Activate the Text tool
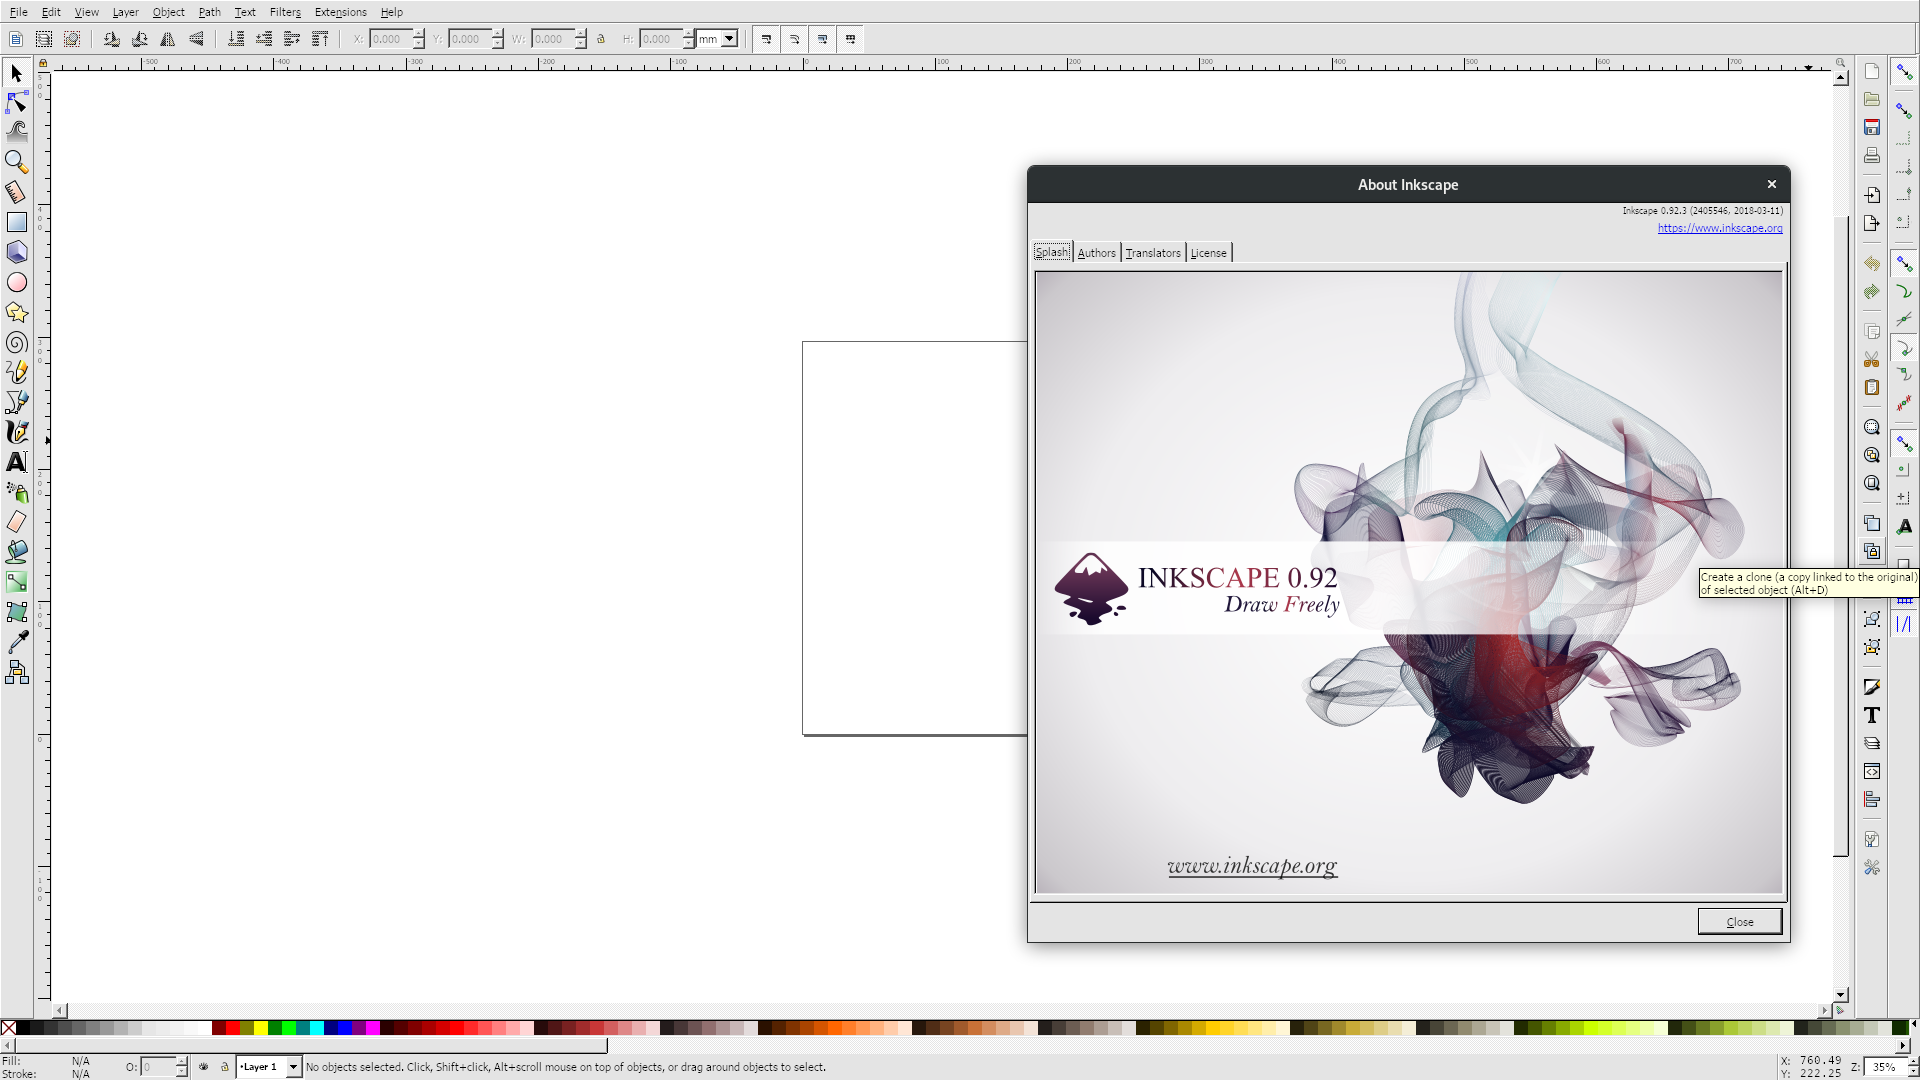The width and height of the screenshot is (1920, 1080). tap(16, 462)
